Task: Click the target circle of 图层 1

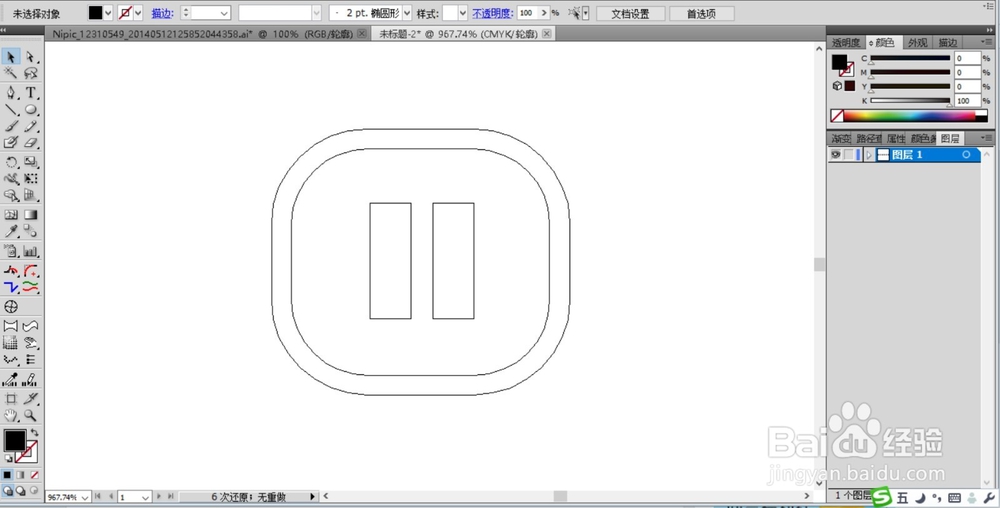Action: (966, 155)
